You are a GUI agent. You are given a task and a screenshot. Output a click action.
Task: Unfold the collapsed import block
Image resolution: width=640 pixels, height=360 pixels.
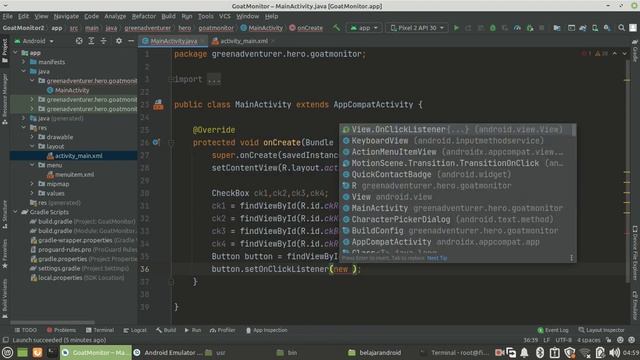pos(171,79)
